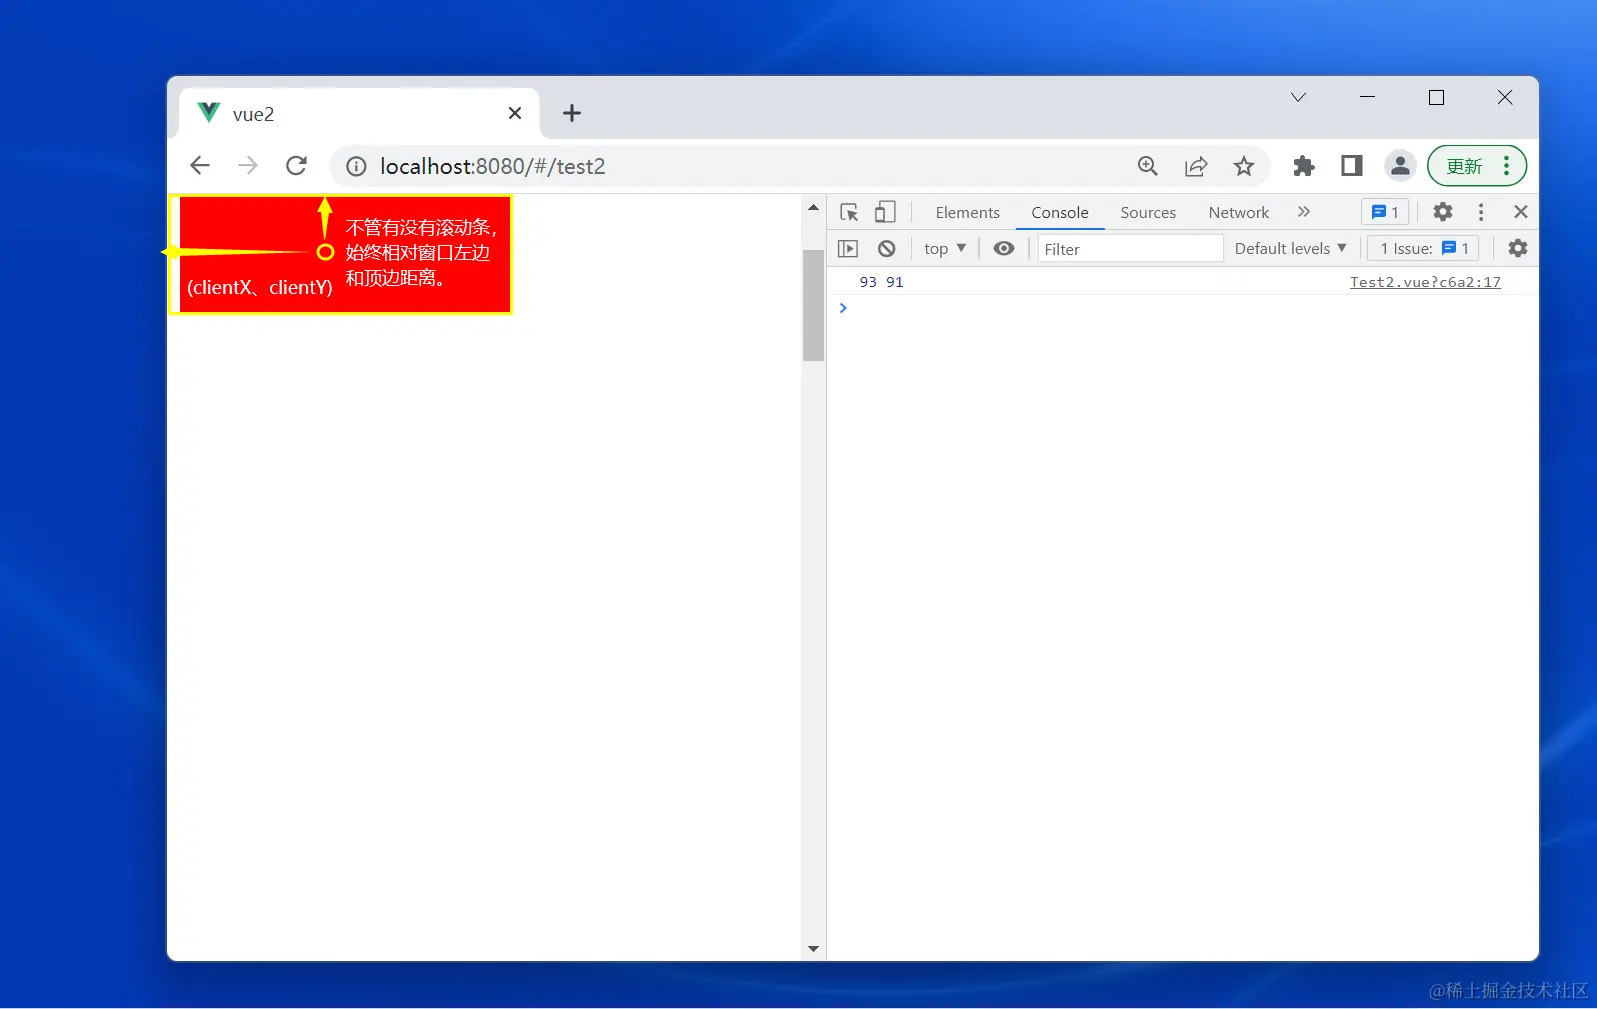Share this page icon
1597x1009 pixels.
point(1196,166)
